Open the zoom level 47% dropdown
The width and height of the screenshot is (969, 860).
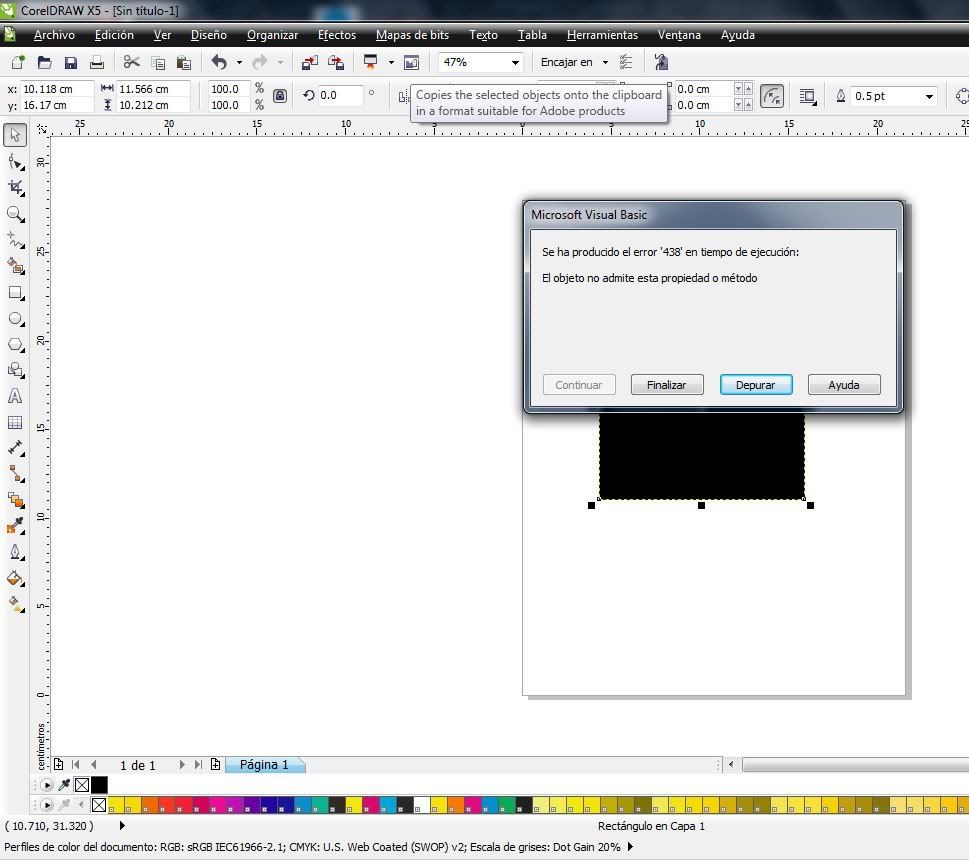tap(515, 62)
